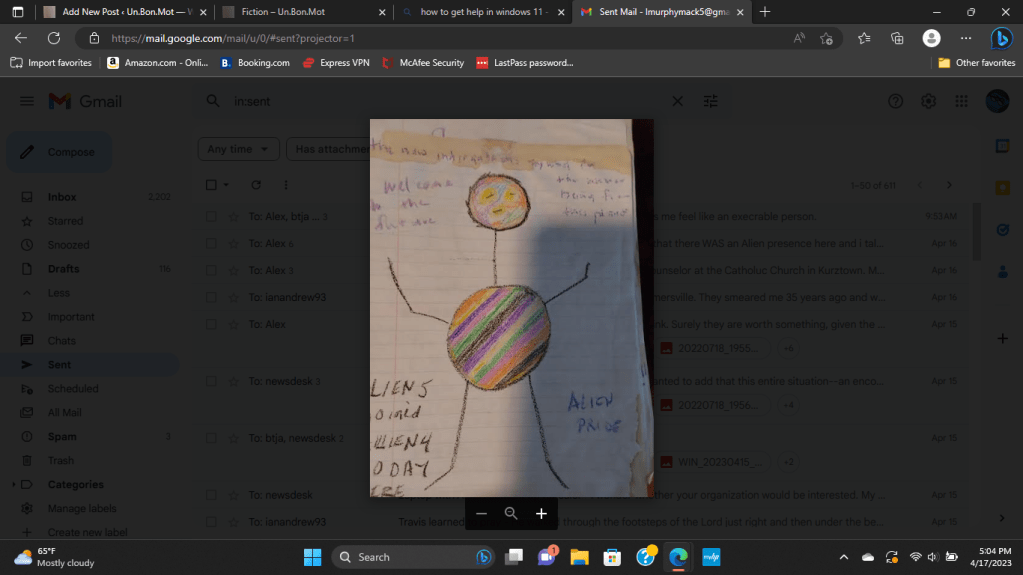Check the box for first sent email

211,216
